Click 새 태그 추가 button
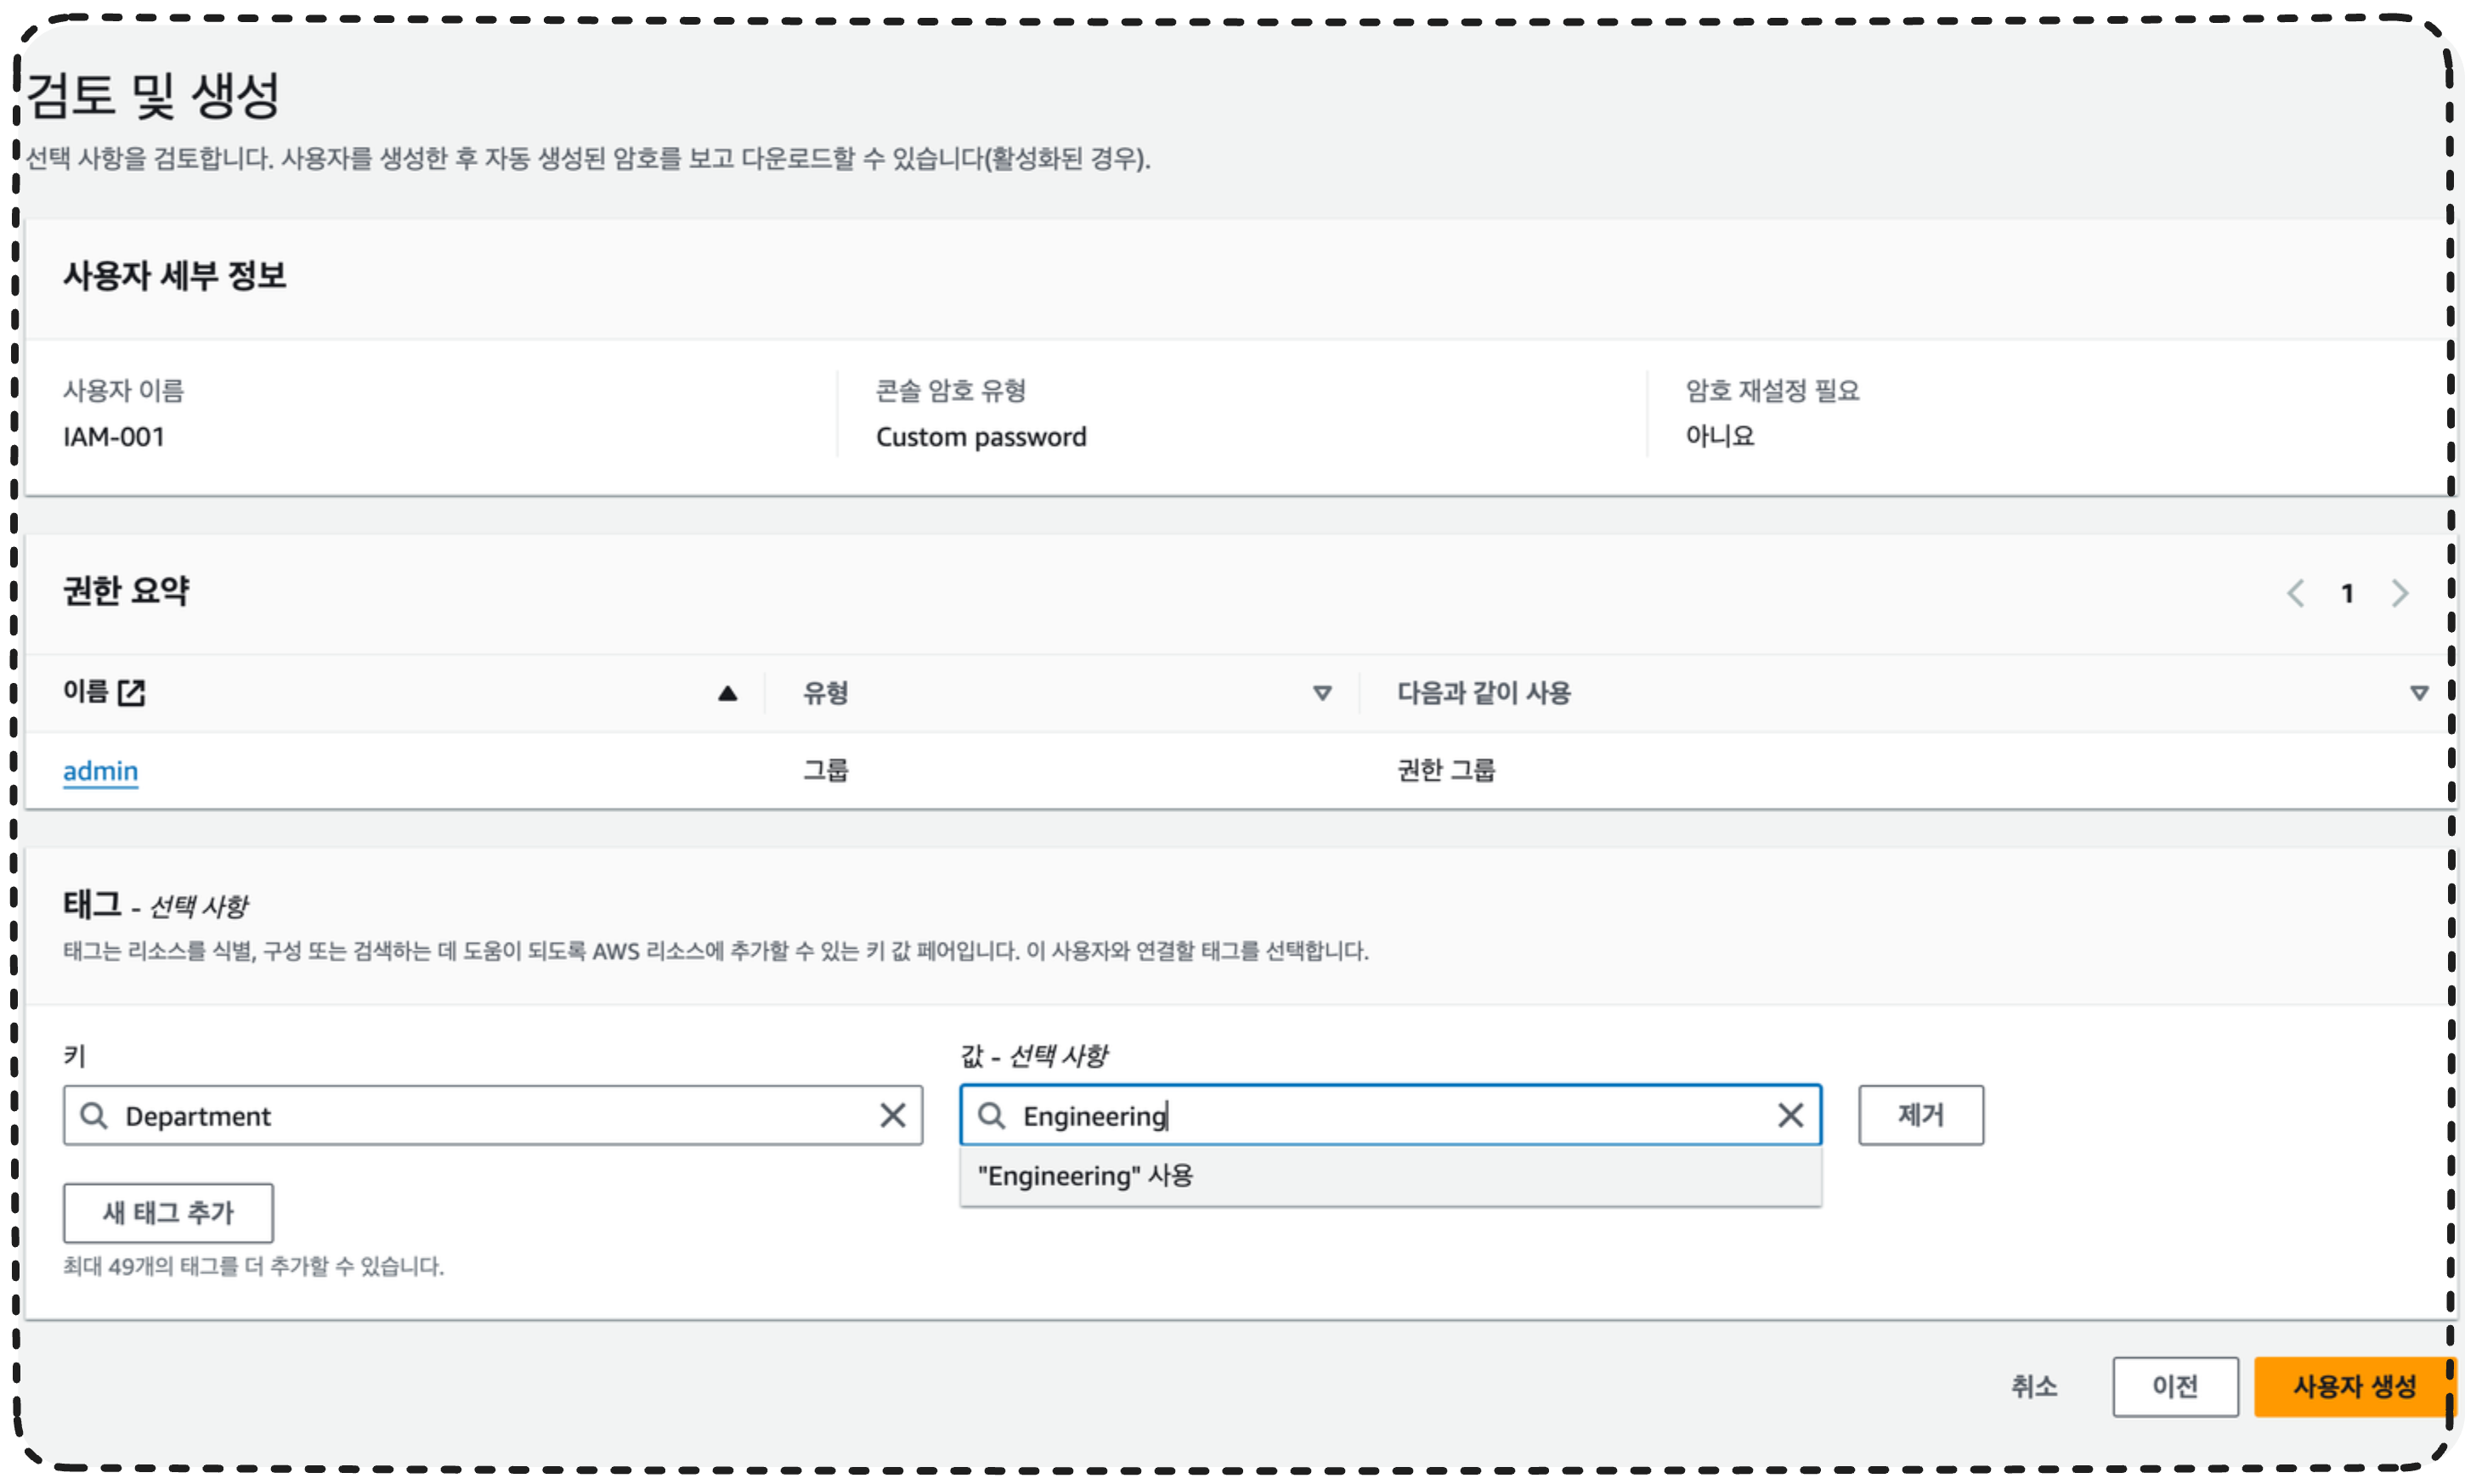The width and height of the screenshot is (2482, 1484). pyautogui.click(x=168, y=1213)
